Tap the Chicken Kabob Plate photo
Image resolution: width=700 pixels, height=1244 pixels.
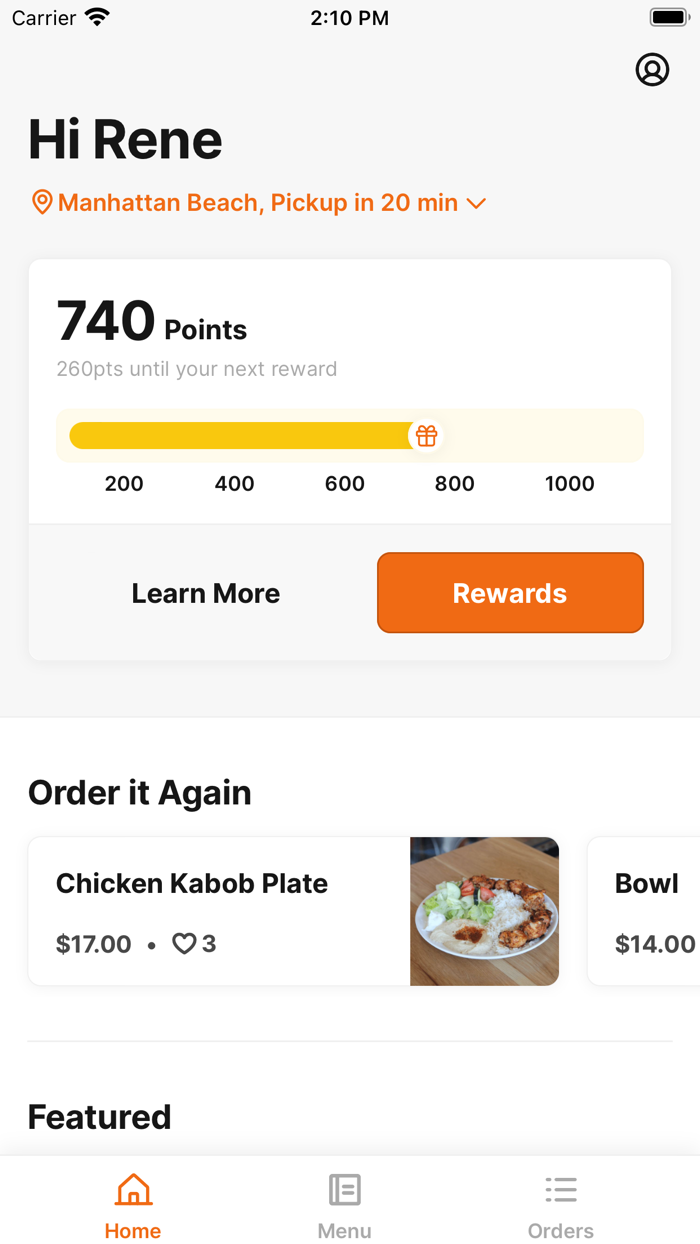(x=484, y=911)
